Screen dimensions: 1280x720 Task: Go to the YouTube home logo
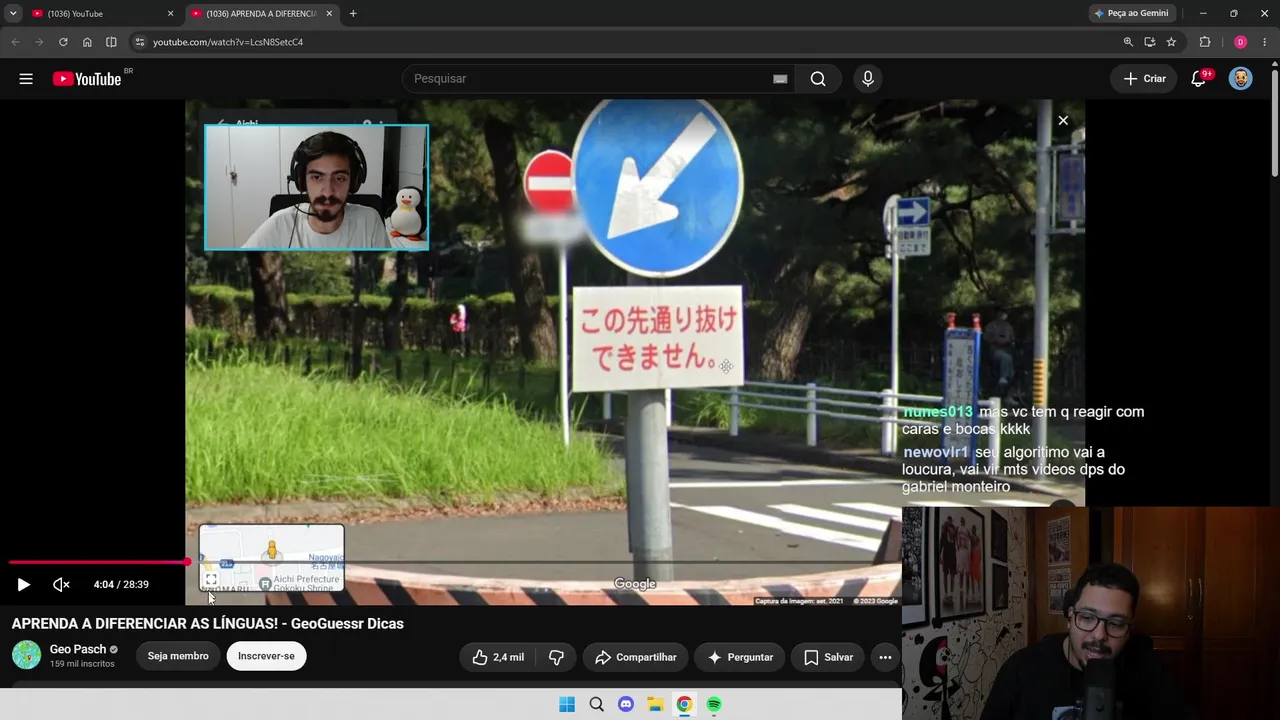(87, 79)
